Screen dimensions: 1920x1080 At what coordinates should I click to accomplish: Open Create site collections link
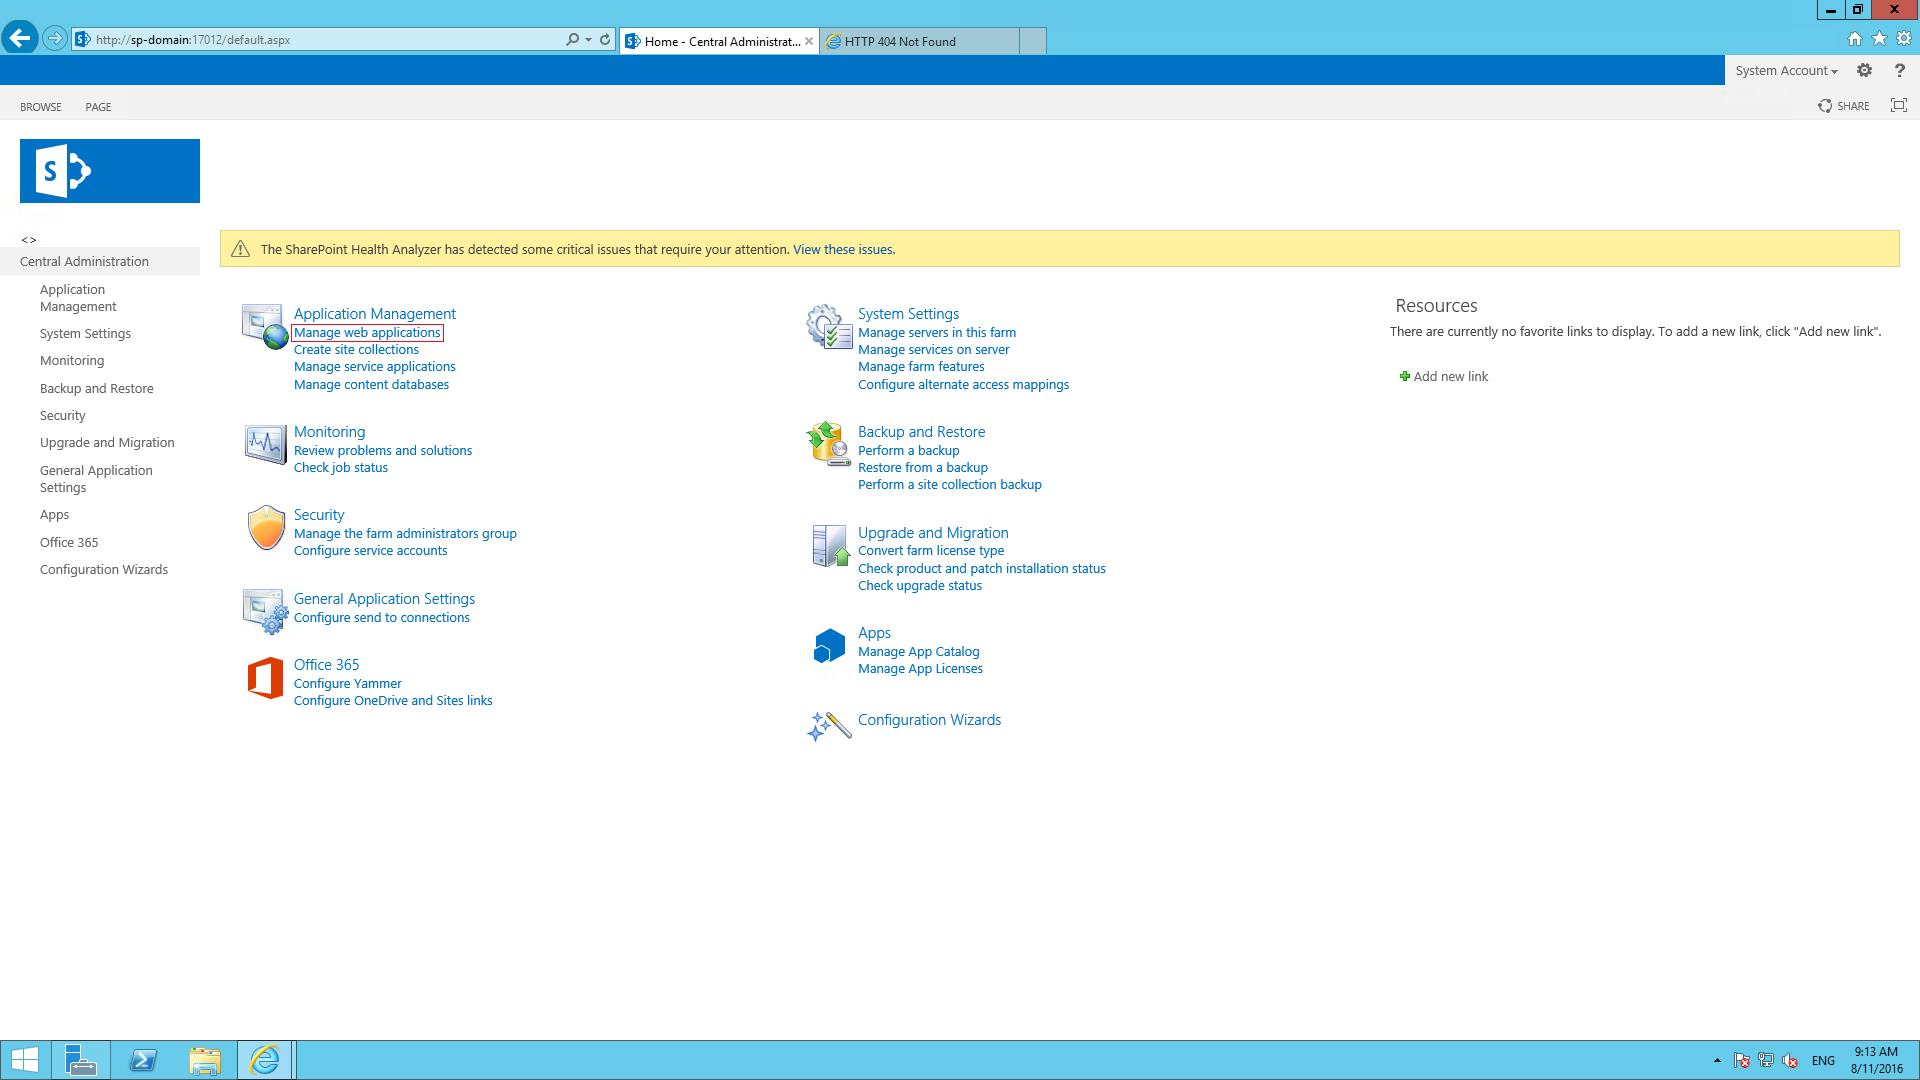point(356,350)
